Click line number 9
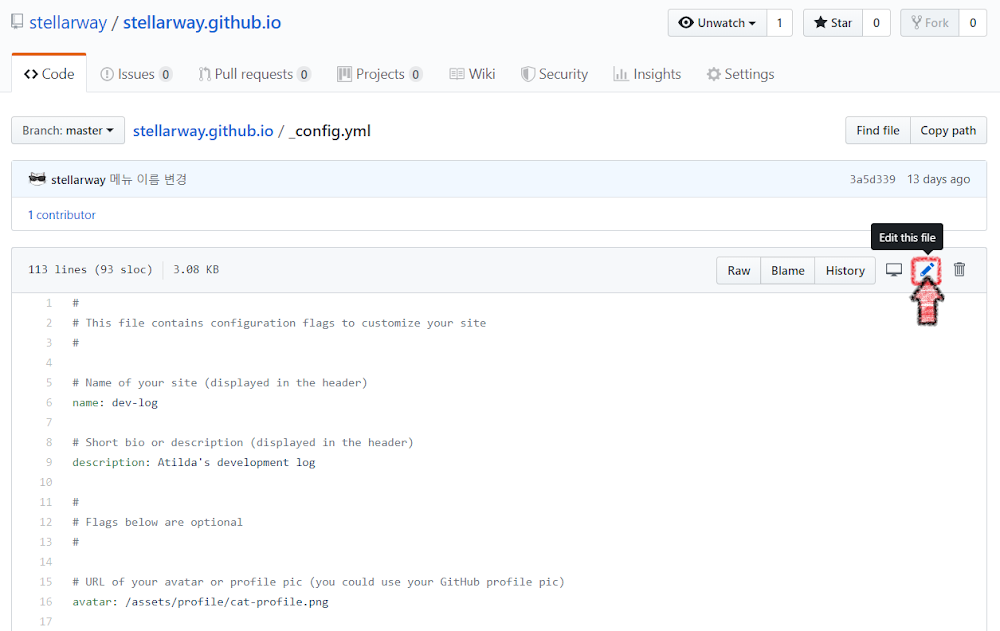The width and height of the screenshot is (1000, 631). point(49,462)
